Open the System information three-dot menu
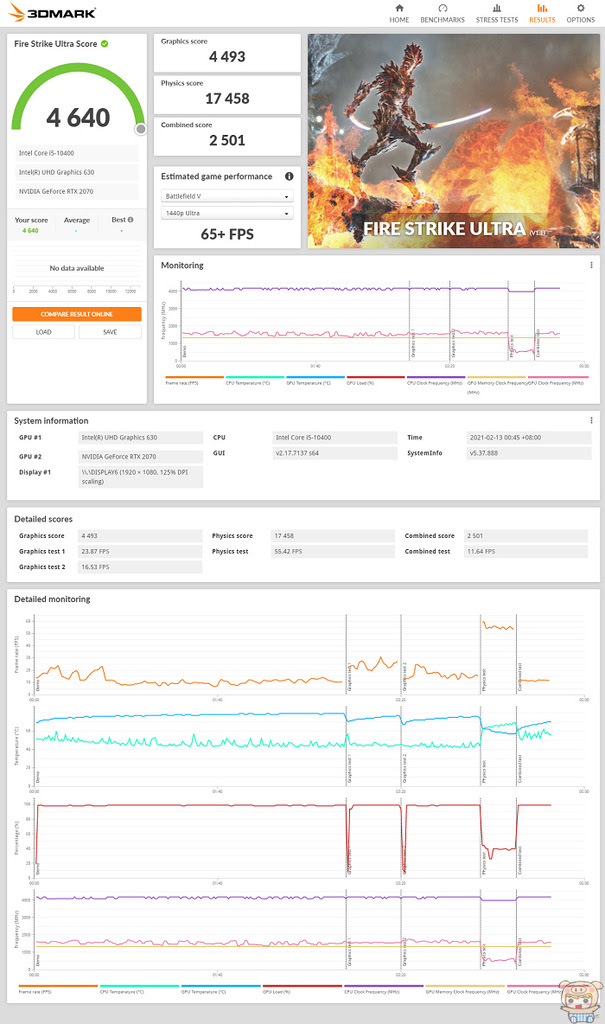Screen dimensions: 605x1024 [591, 420]
